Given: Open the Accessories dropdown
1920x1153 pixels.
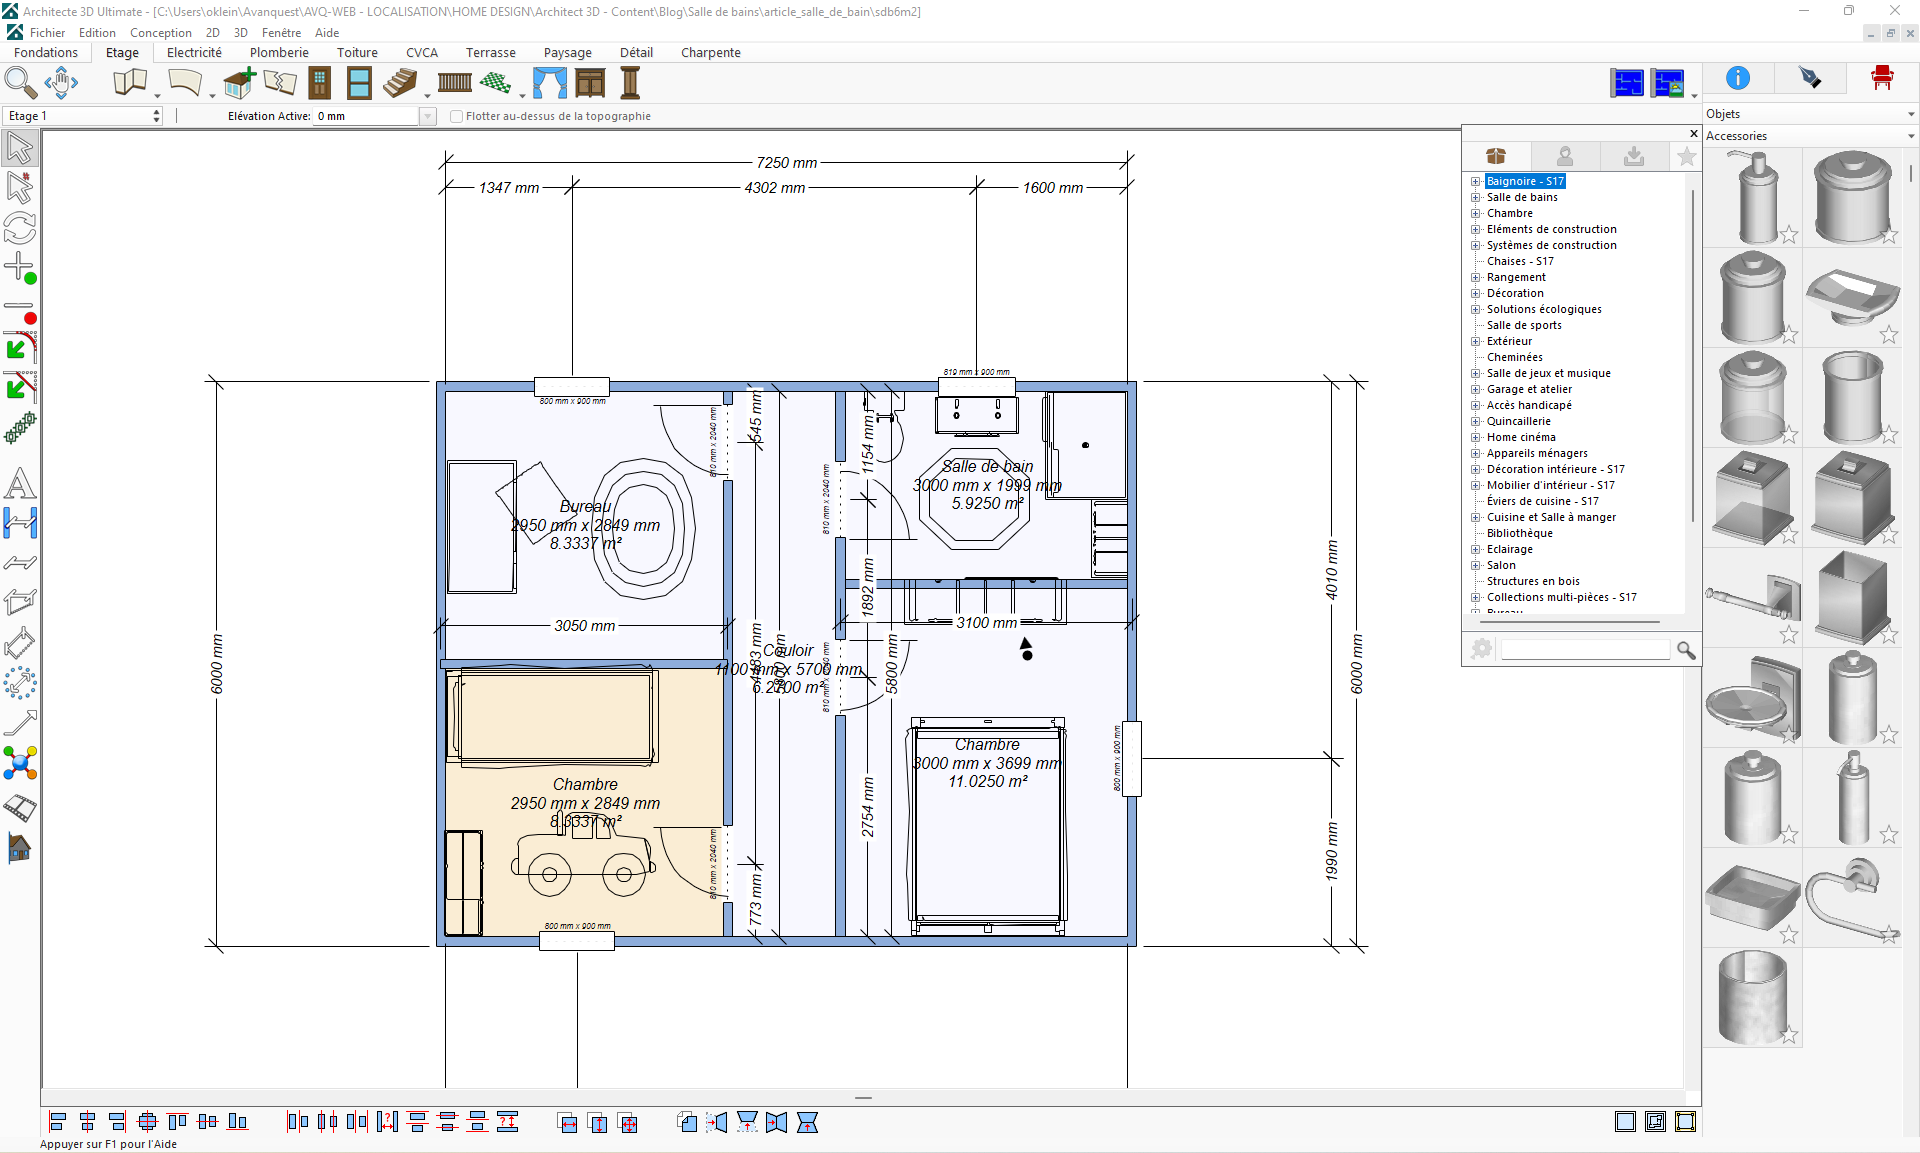Looking at the screenshot, I should [1810, 136].
